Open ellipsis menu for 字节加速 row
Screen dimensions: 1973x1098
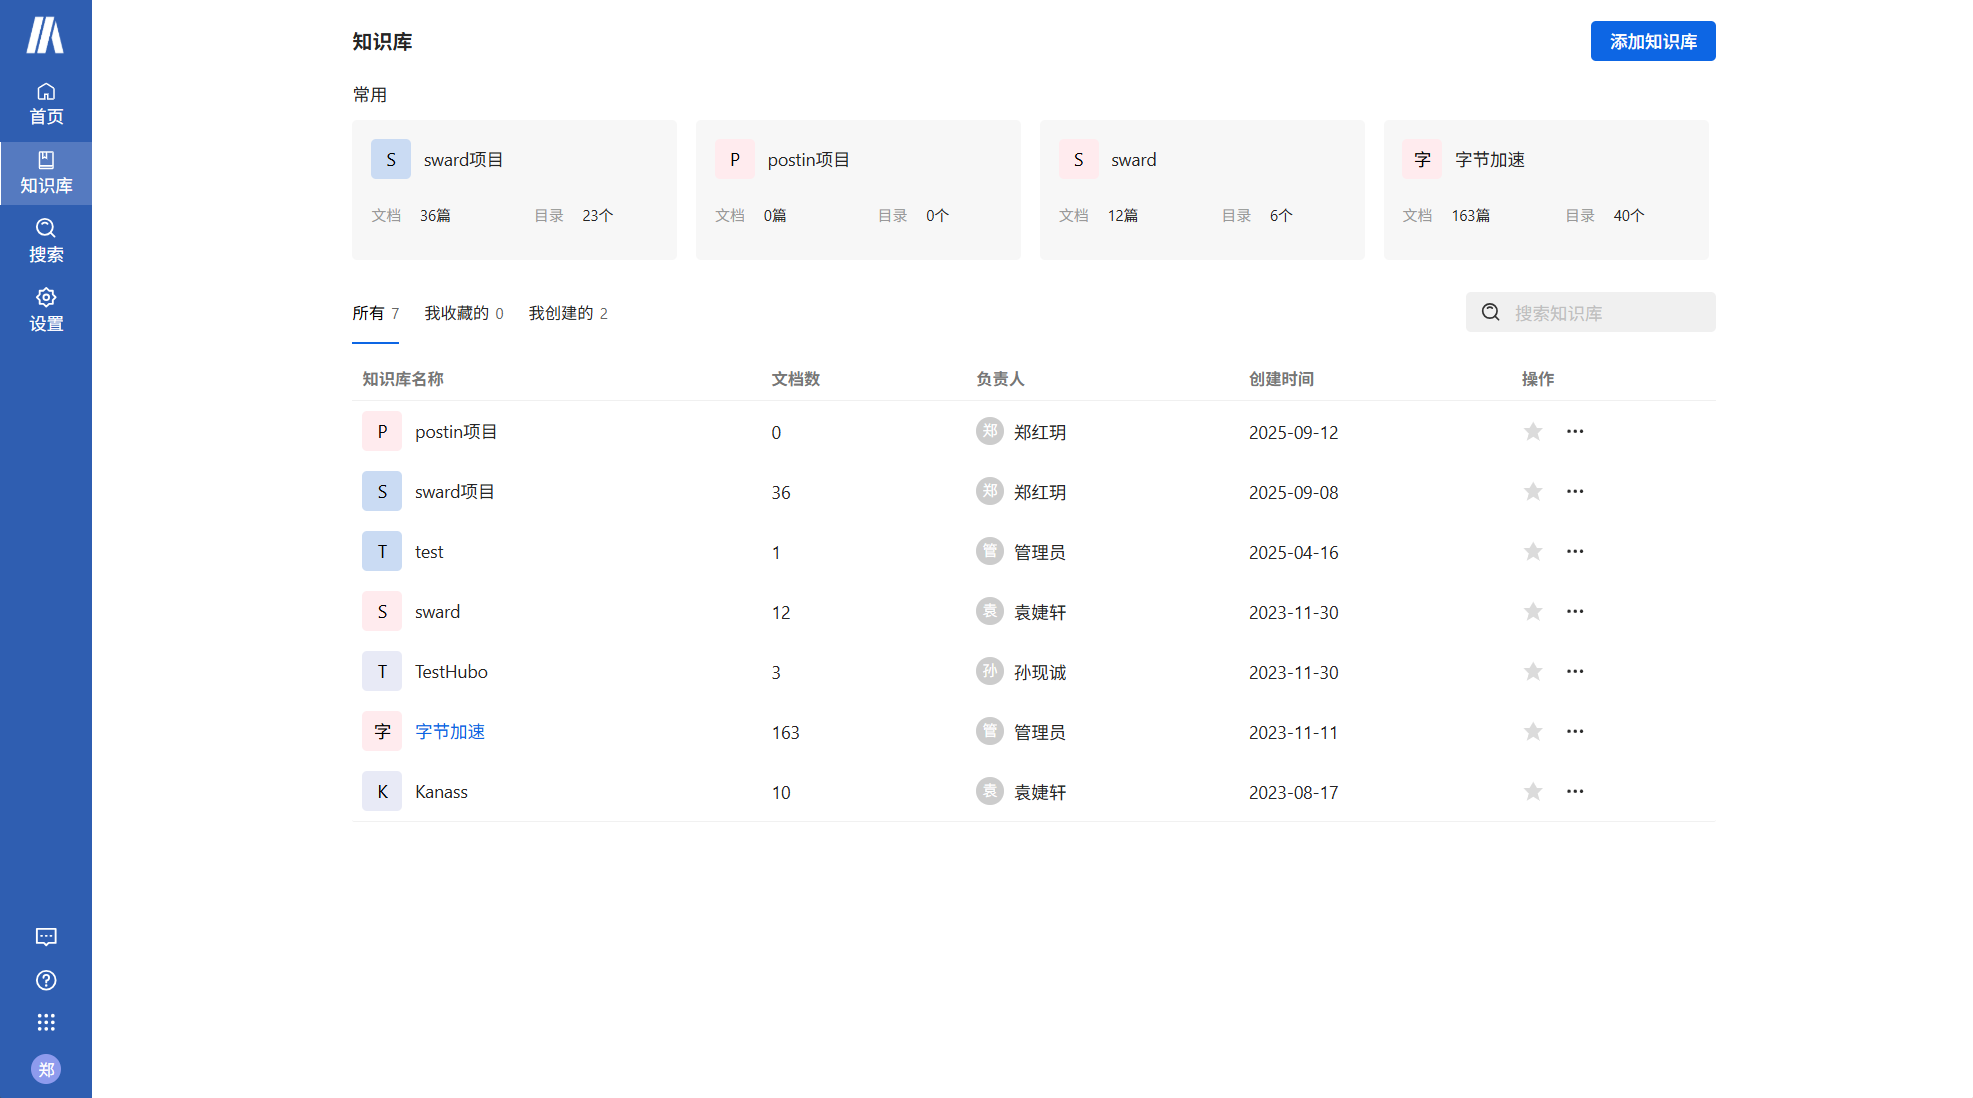tap(1575, 732)
